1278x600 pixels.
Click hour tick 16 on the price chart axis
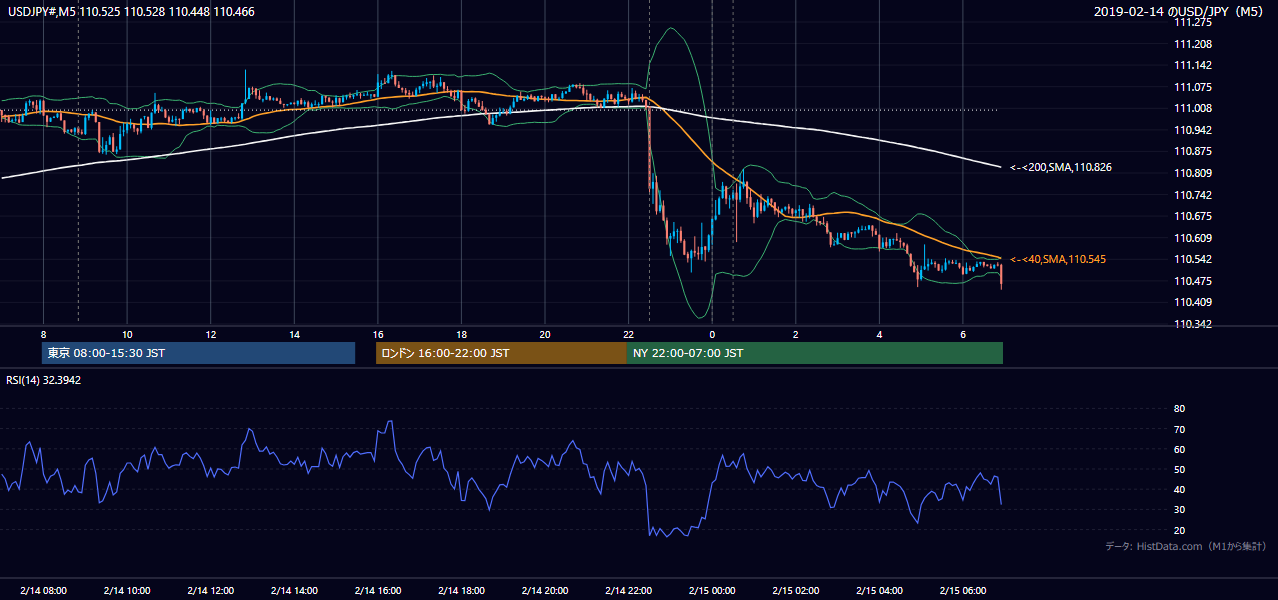tap(378, 333)
